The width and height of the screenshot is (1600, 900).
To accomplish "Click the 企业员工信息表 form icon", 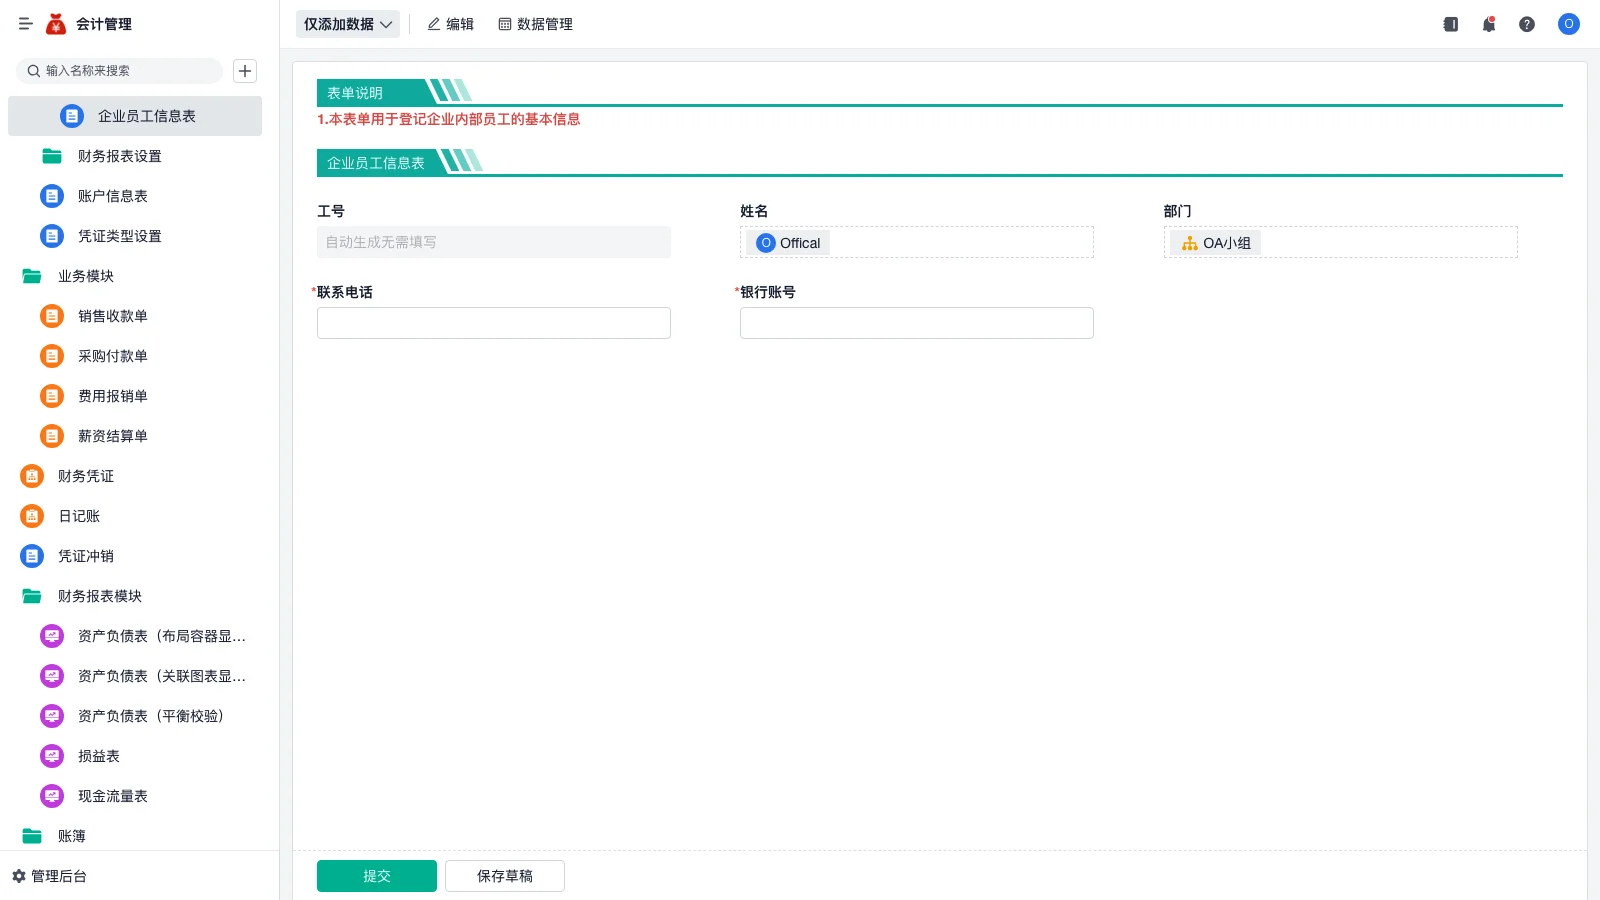I will click(72, 116).
